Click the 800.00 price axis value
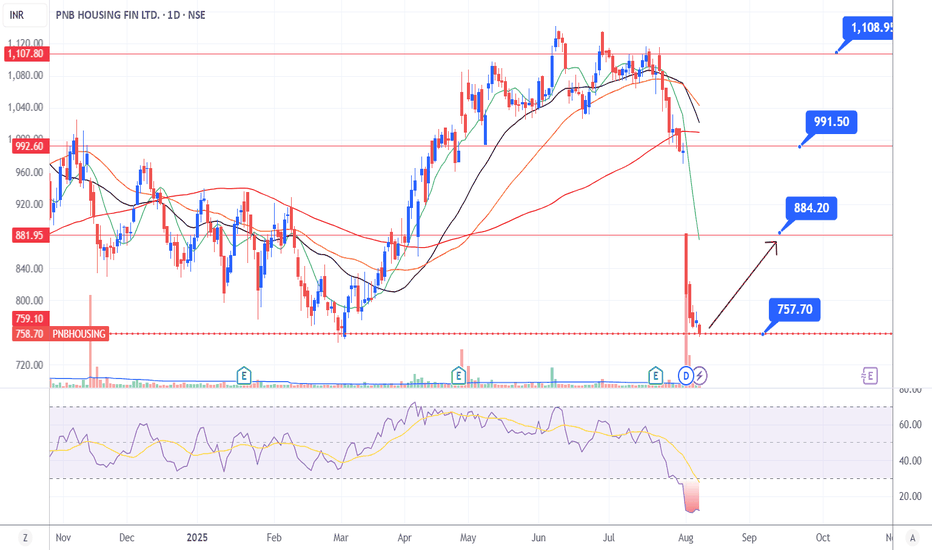 [29, 301]
